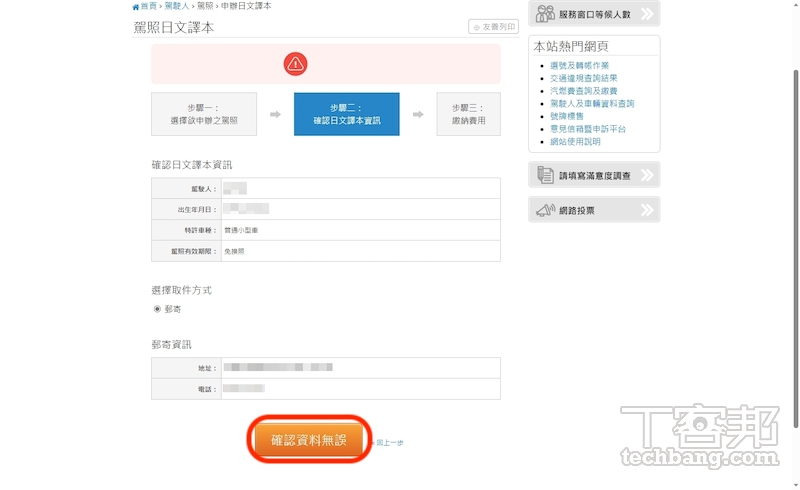Click the 駕照有效期限 row label
Image resolution: width=800 pixels, height=490 pixels.
pos(194,251)
